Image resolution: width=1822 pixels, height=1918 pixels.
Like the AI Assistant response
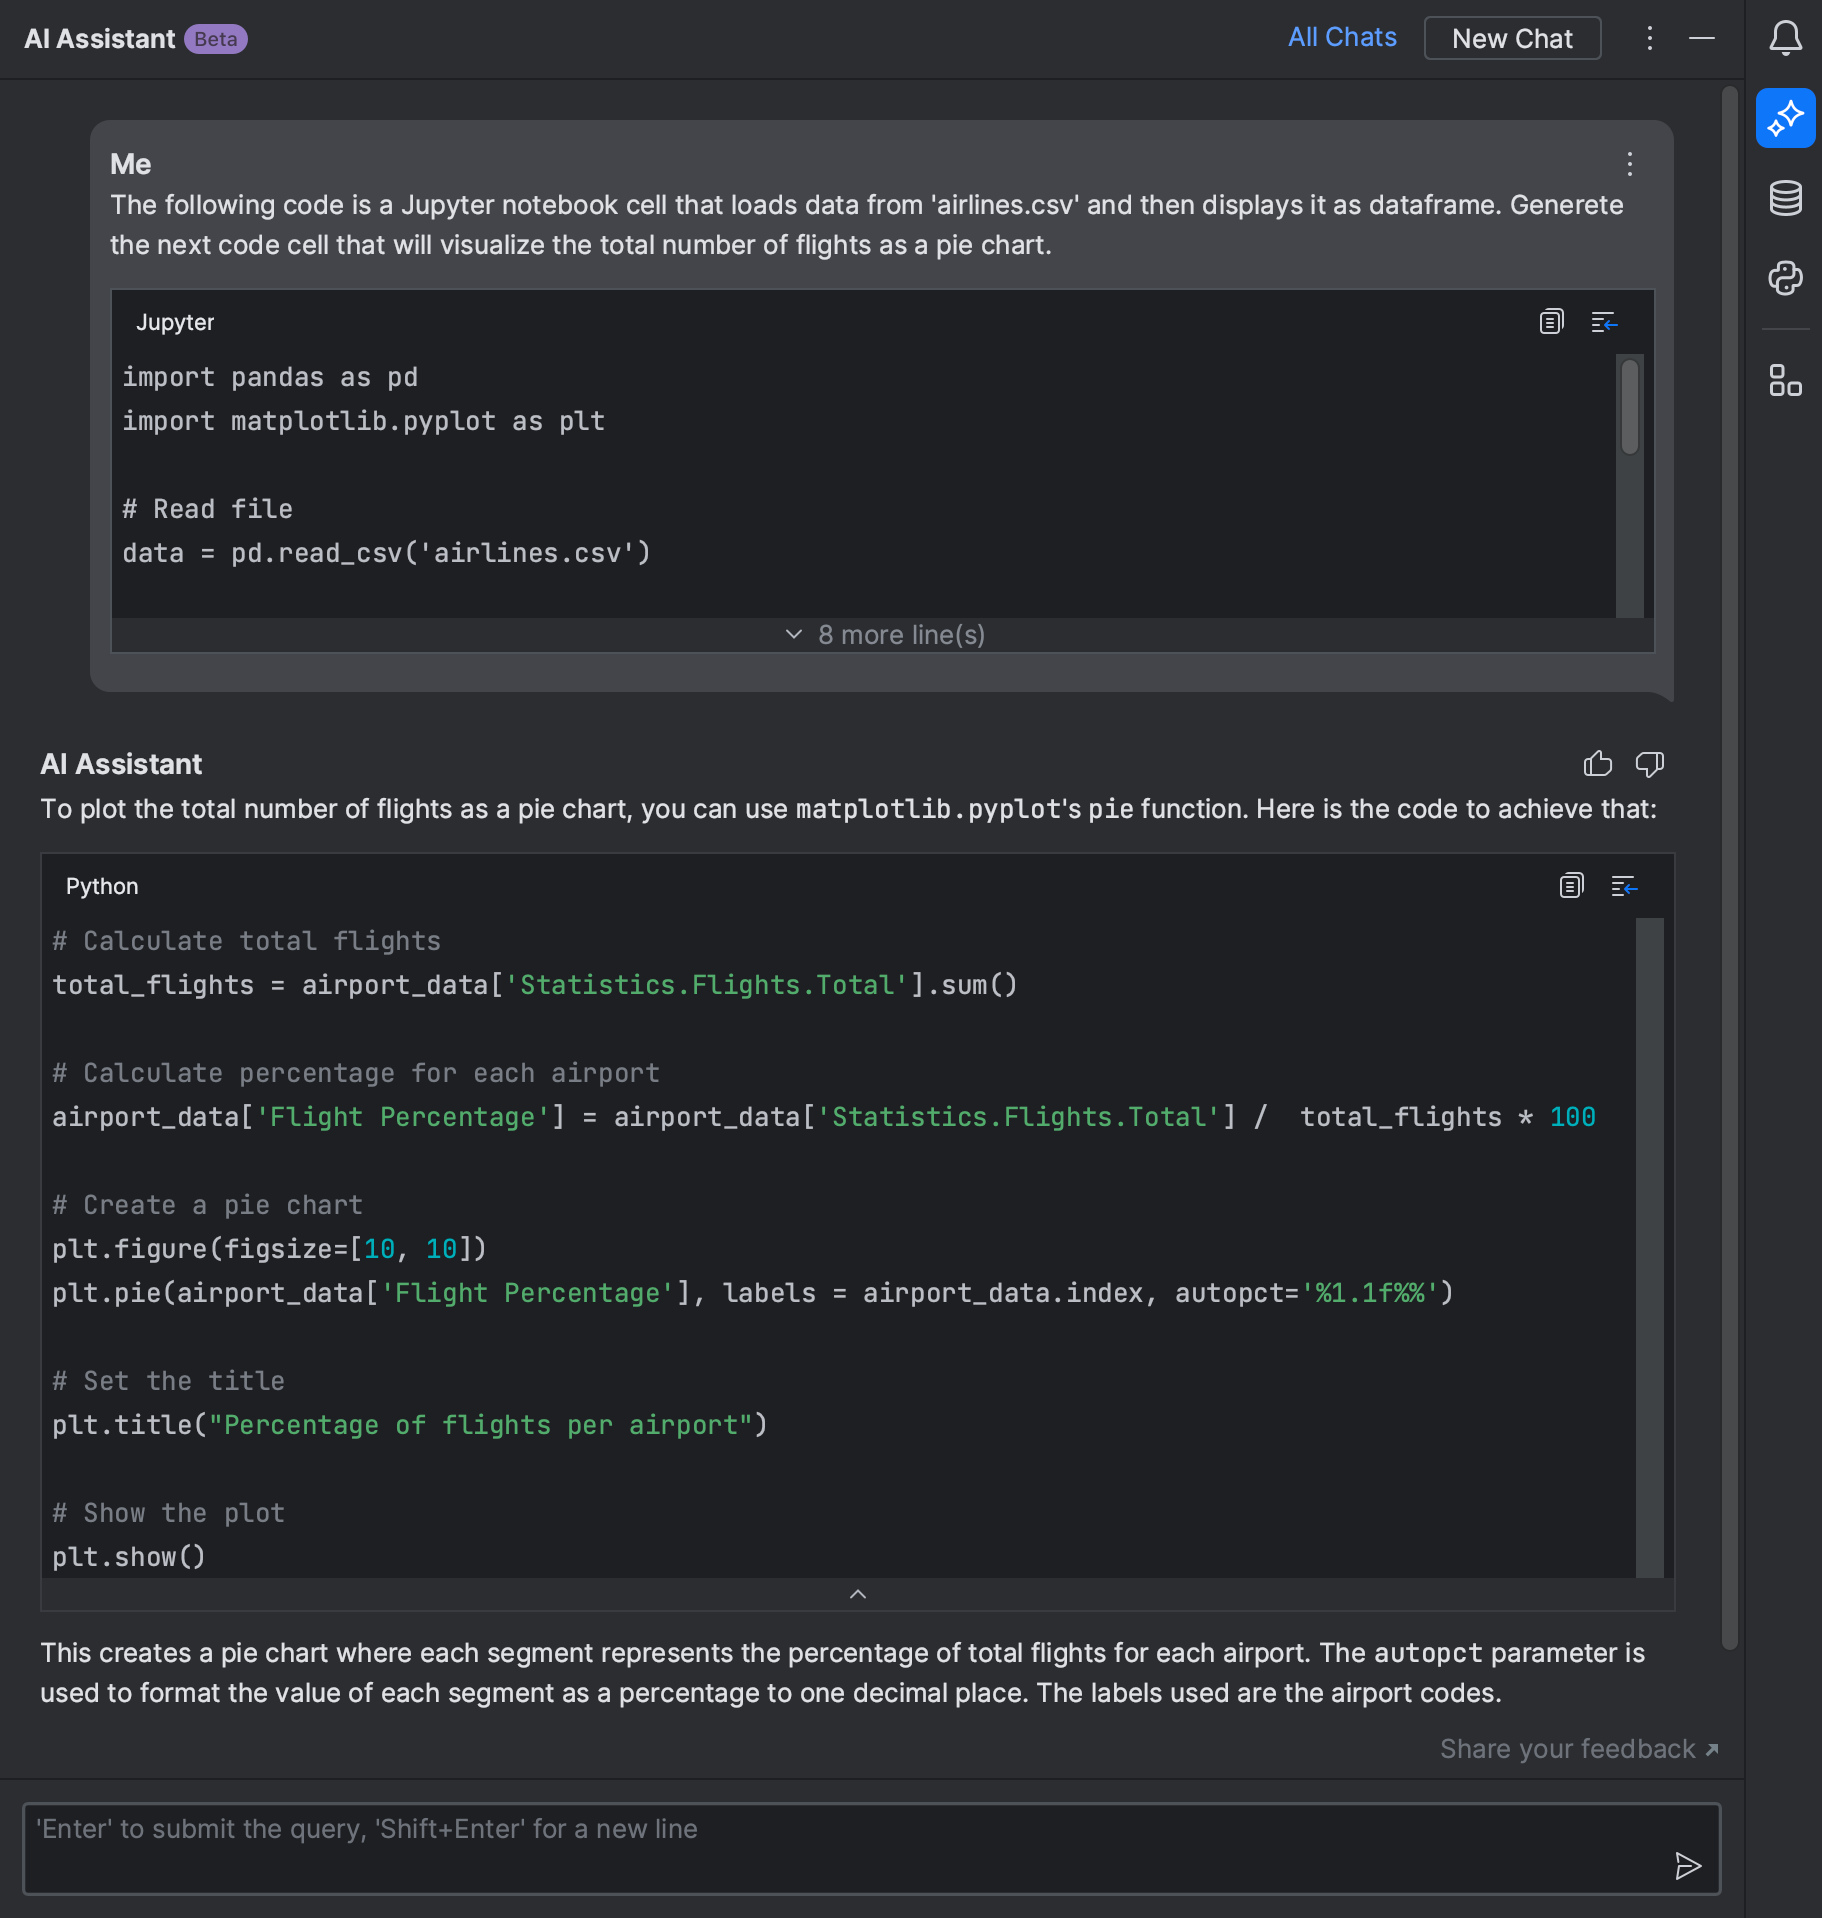1598,764
